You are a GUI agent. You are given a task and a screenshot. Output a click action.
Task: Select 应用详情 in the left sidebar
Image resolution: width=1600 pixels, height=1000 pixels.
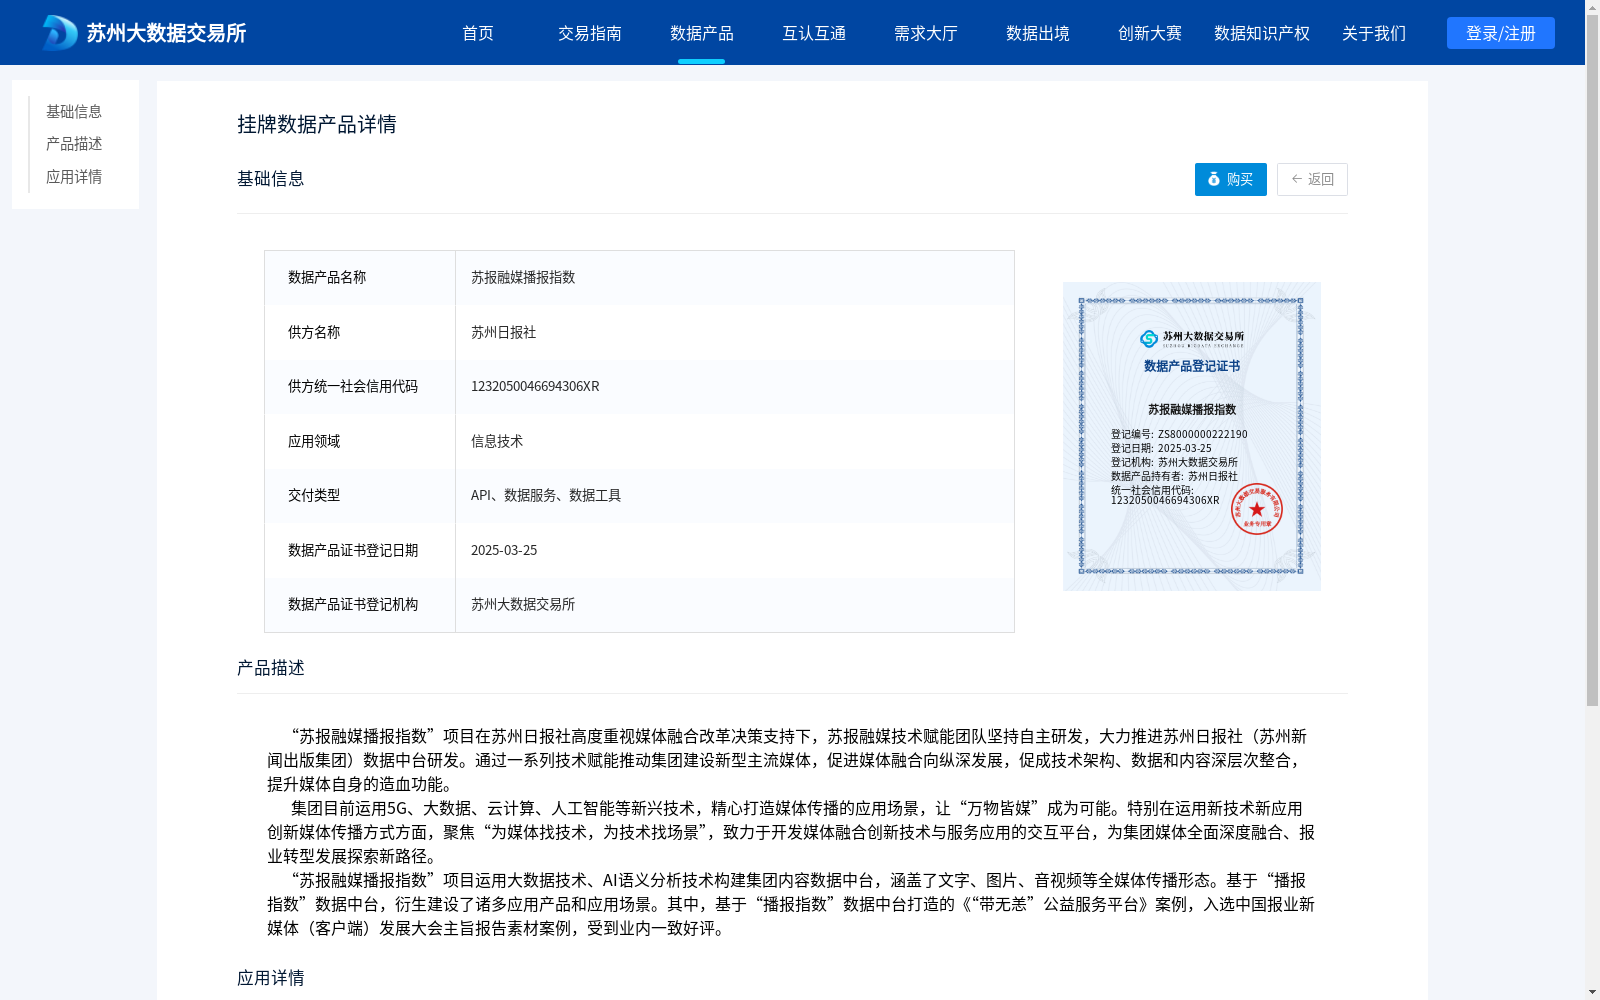(74, 177)
